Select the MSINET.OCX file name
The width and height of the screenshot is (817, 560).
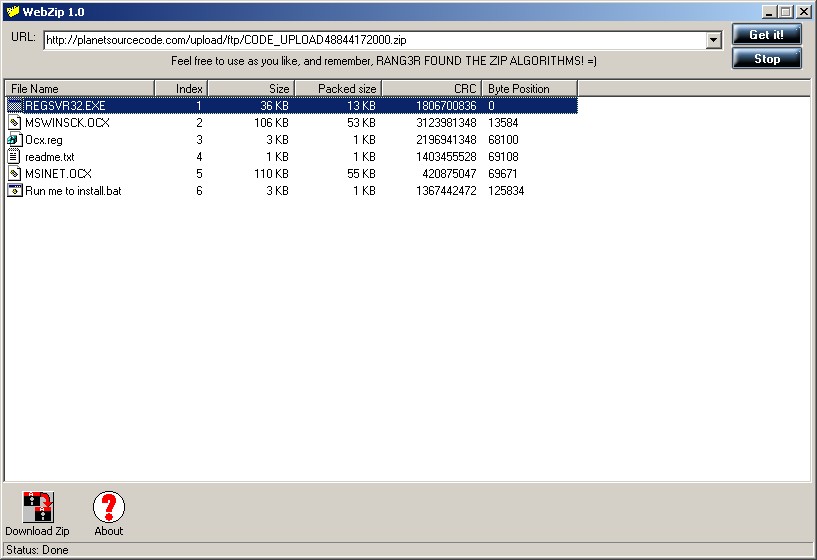coord(58,174)
